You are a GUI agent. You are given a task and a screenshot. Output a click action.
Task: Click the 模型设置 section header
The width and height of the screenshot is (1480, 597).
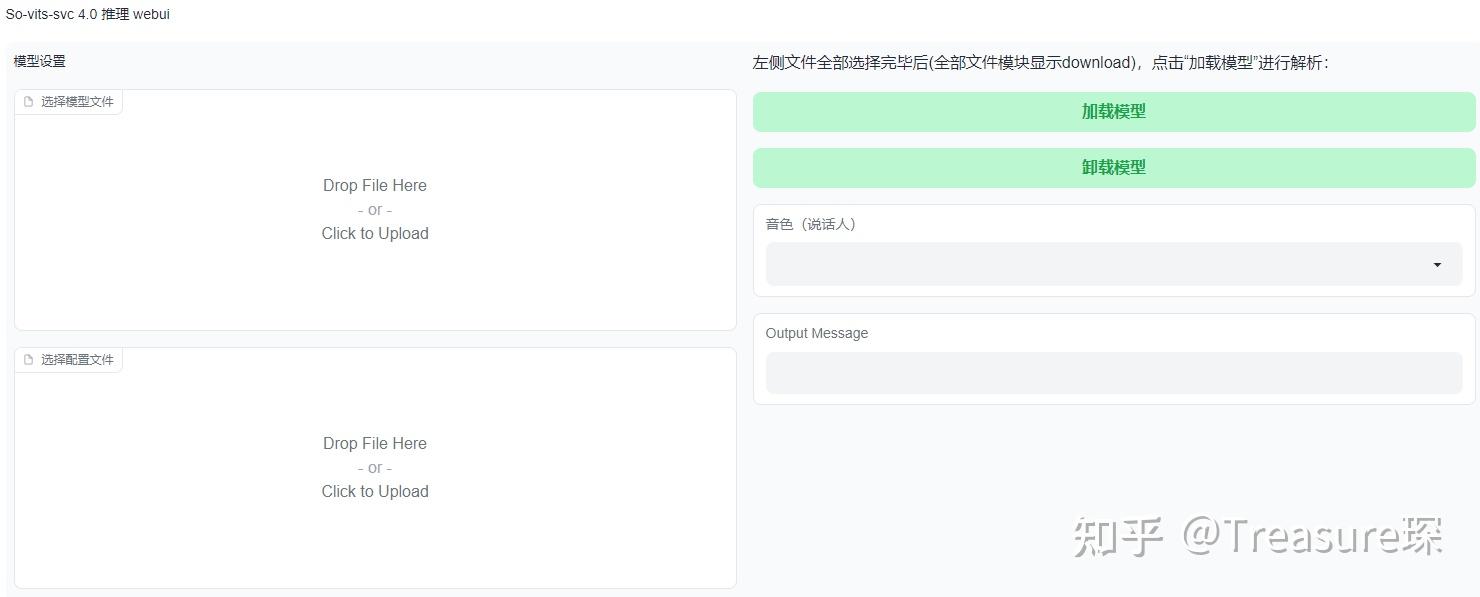tap(38, 61)
